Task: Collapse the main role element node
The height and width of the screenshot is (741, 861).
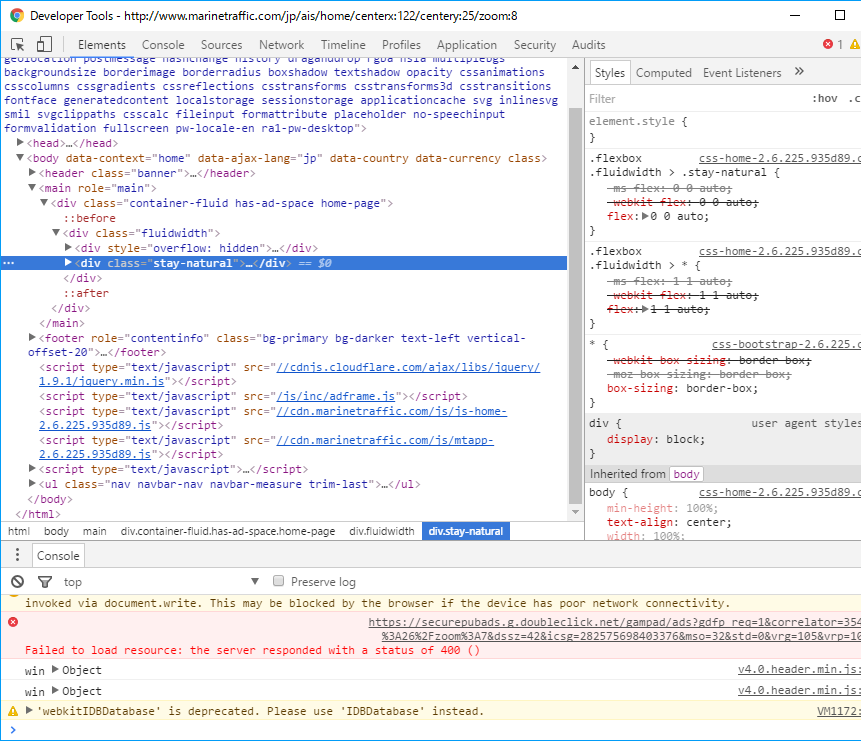Action: (x=32, y=187)
